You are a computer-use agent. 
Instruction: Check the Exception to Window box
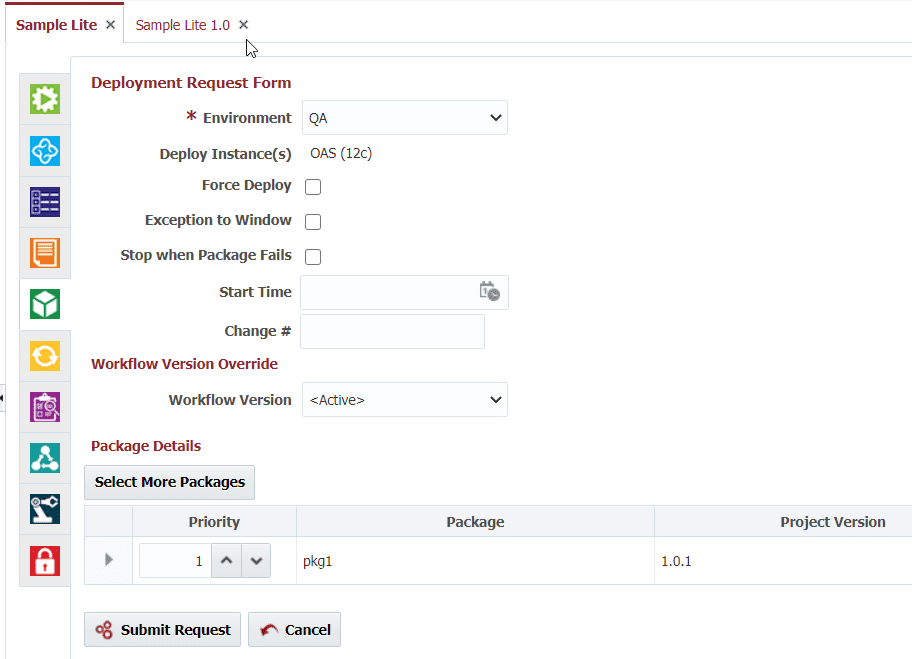coord(313,222)
